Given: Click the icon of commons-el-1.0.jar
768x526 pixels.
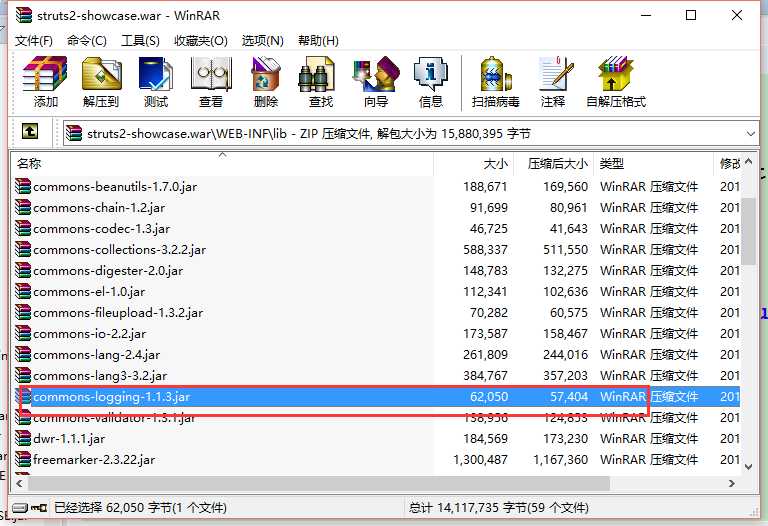Looking at the screenshot, I should pyautogui.click(x=23, y=291).
